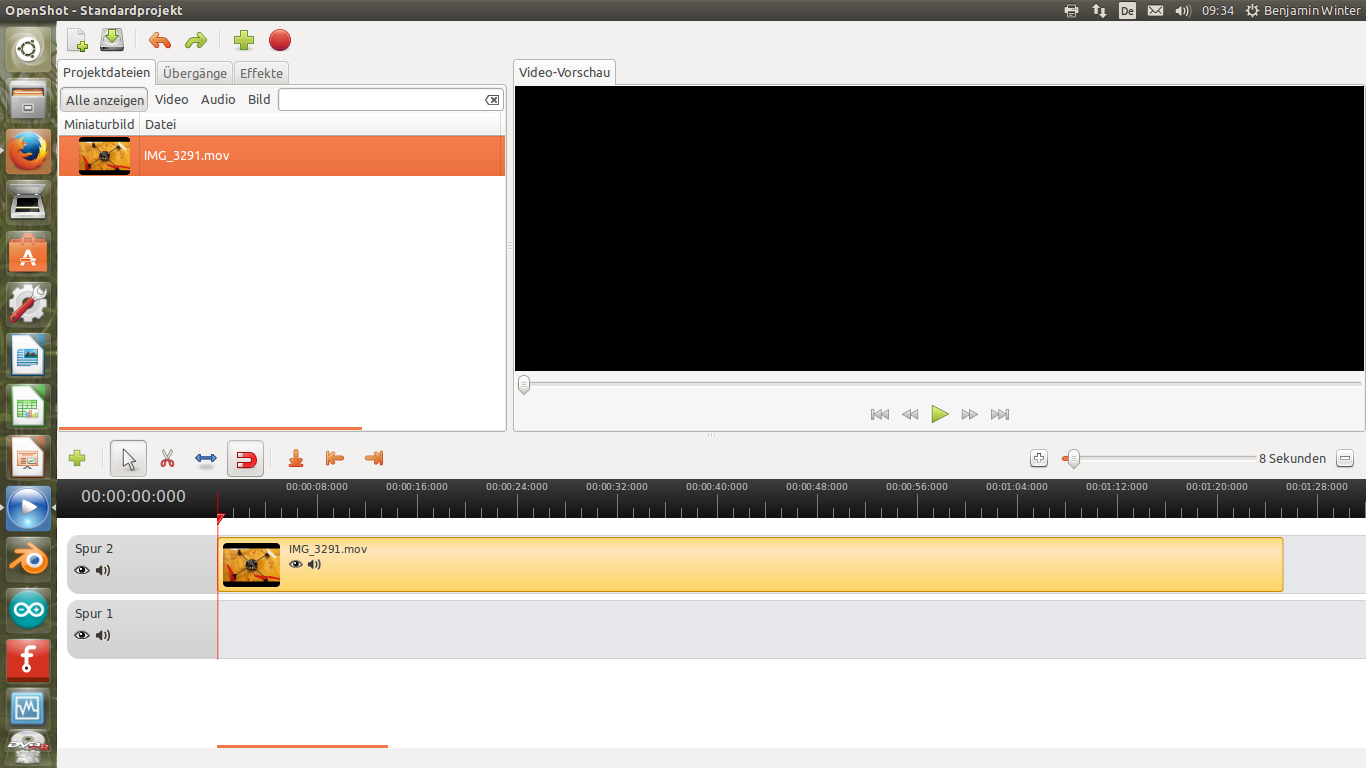Click the Spur 1 track label
This screenshot has width=1366, height=768.
[x=94, y=614]
